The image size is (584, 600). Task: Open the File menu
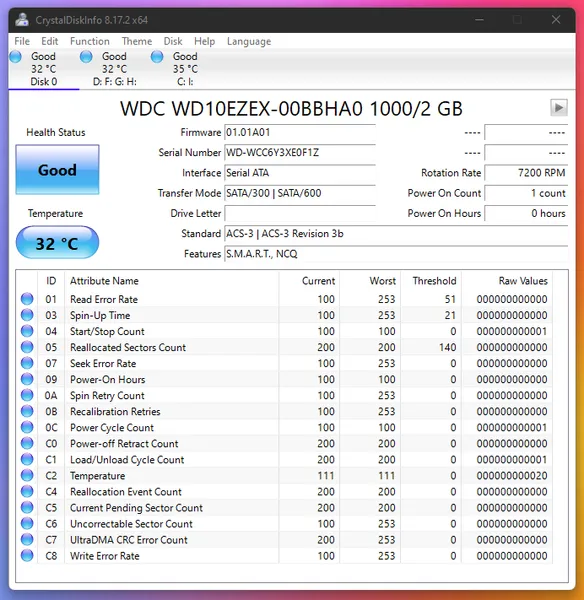tap(22, 41)
